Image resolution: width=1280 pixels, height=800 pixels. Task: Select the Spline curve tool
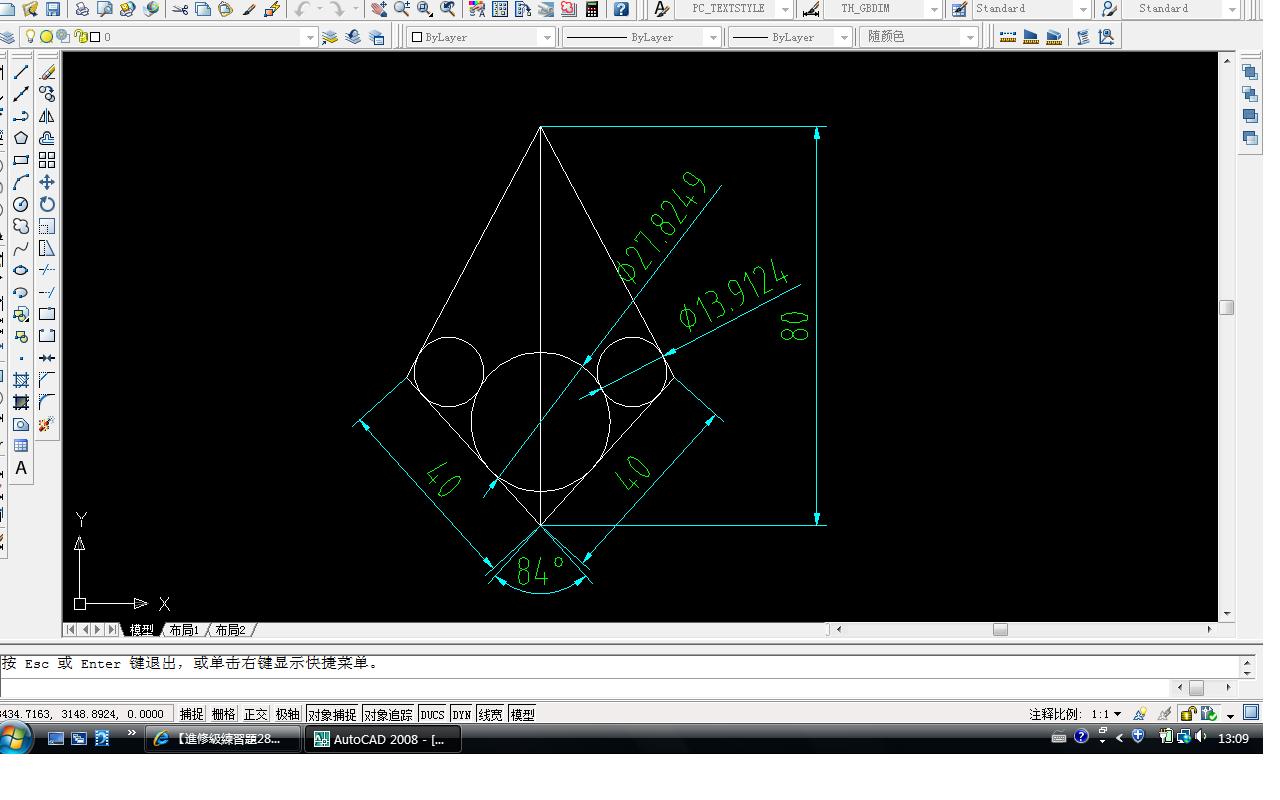tap(21, 248)
